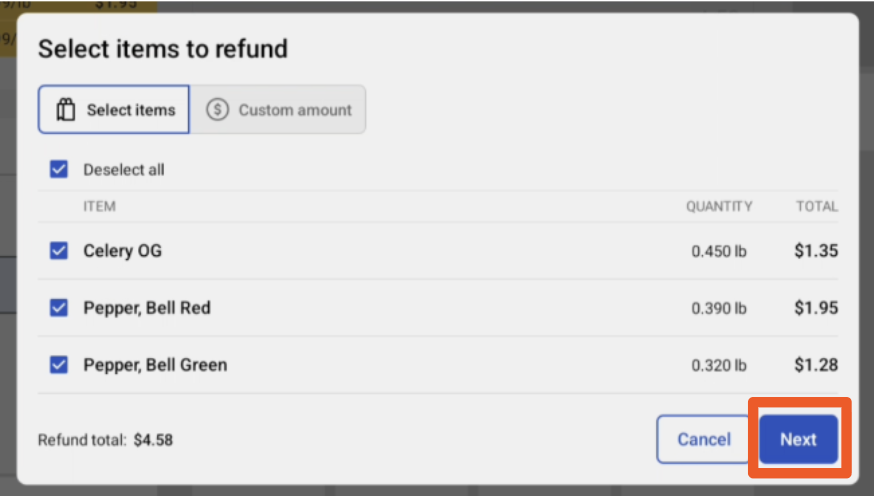Uncheck the Pepper, Bell Green checkbox
Image resolution: width=874 pixels, height=496 pixels.
(x=59, y=364)
